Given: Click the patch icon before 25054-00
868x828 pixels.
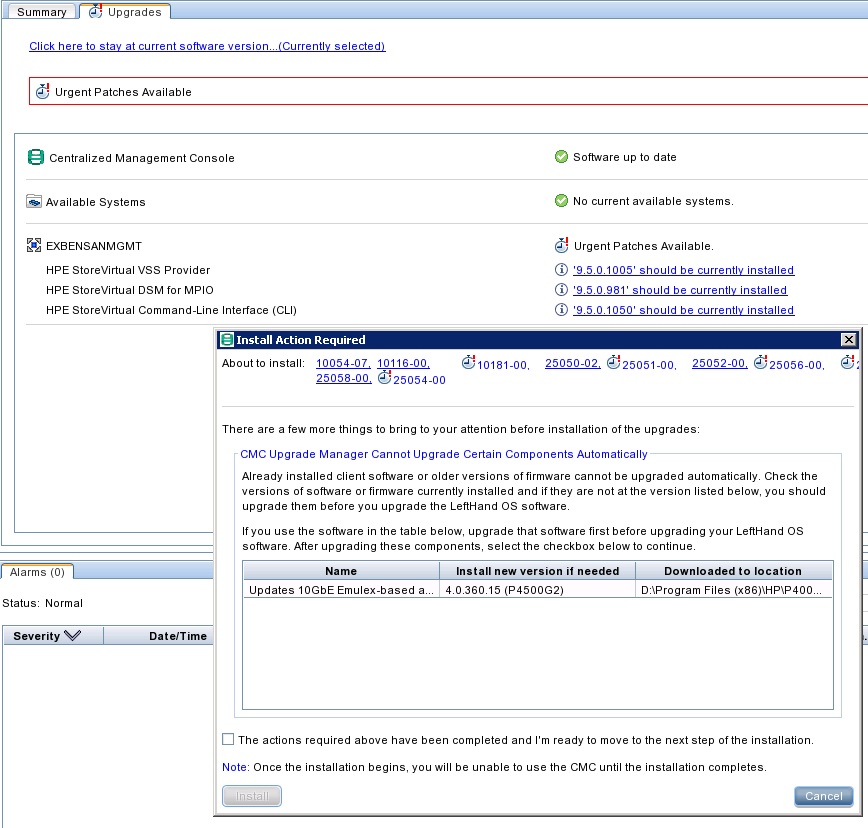Looking at the screenshot, I should (385, 377).
